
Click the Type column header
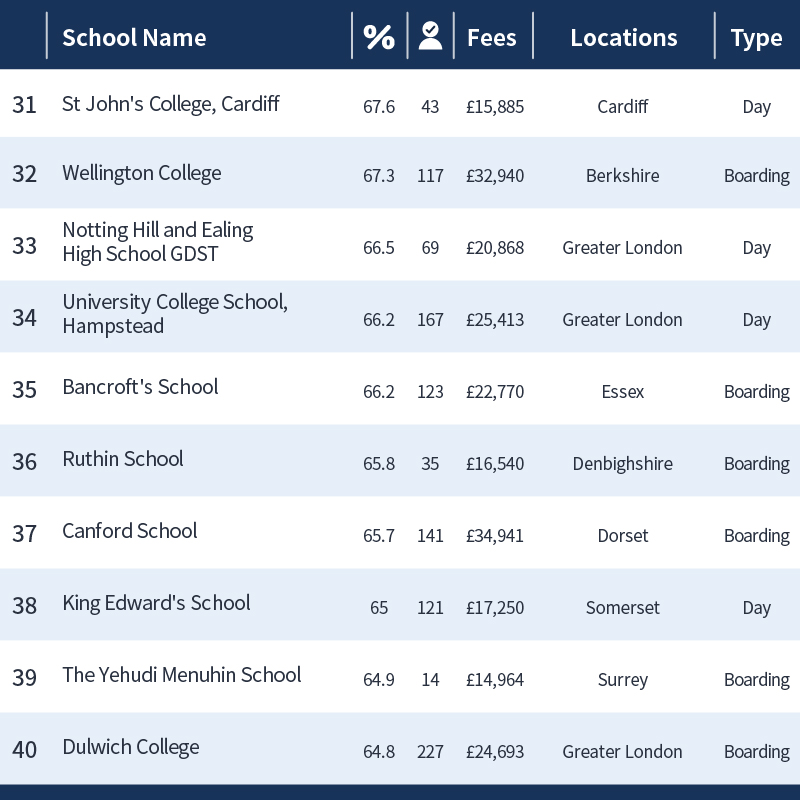click(x=756, y=39)
